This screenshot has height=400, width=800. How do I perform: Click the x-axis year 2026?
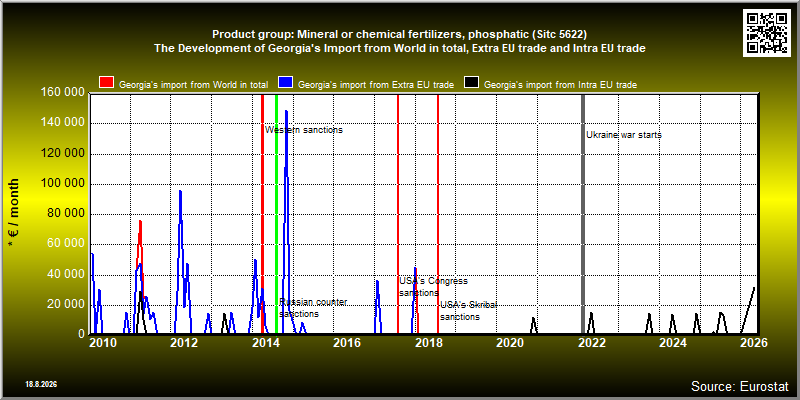pos(754,343)
